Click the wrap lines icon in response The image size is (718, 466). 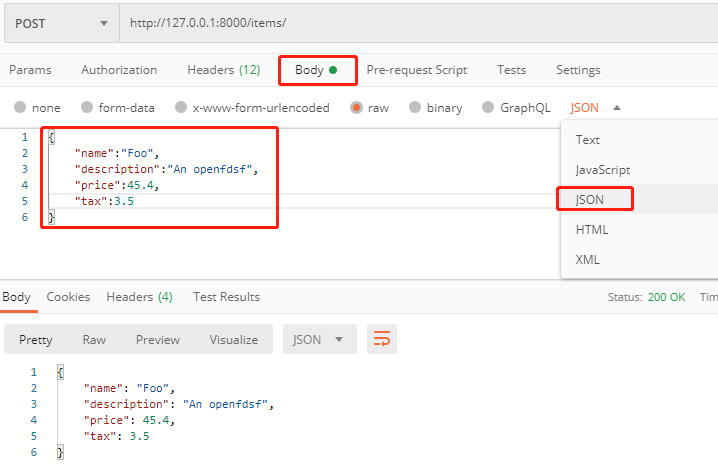tap(382, 340)
